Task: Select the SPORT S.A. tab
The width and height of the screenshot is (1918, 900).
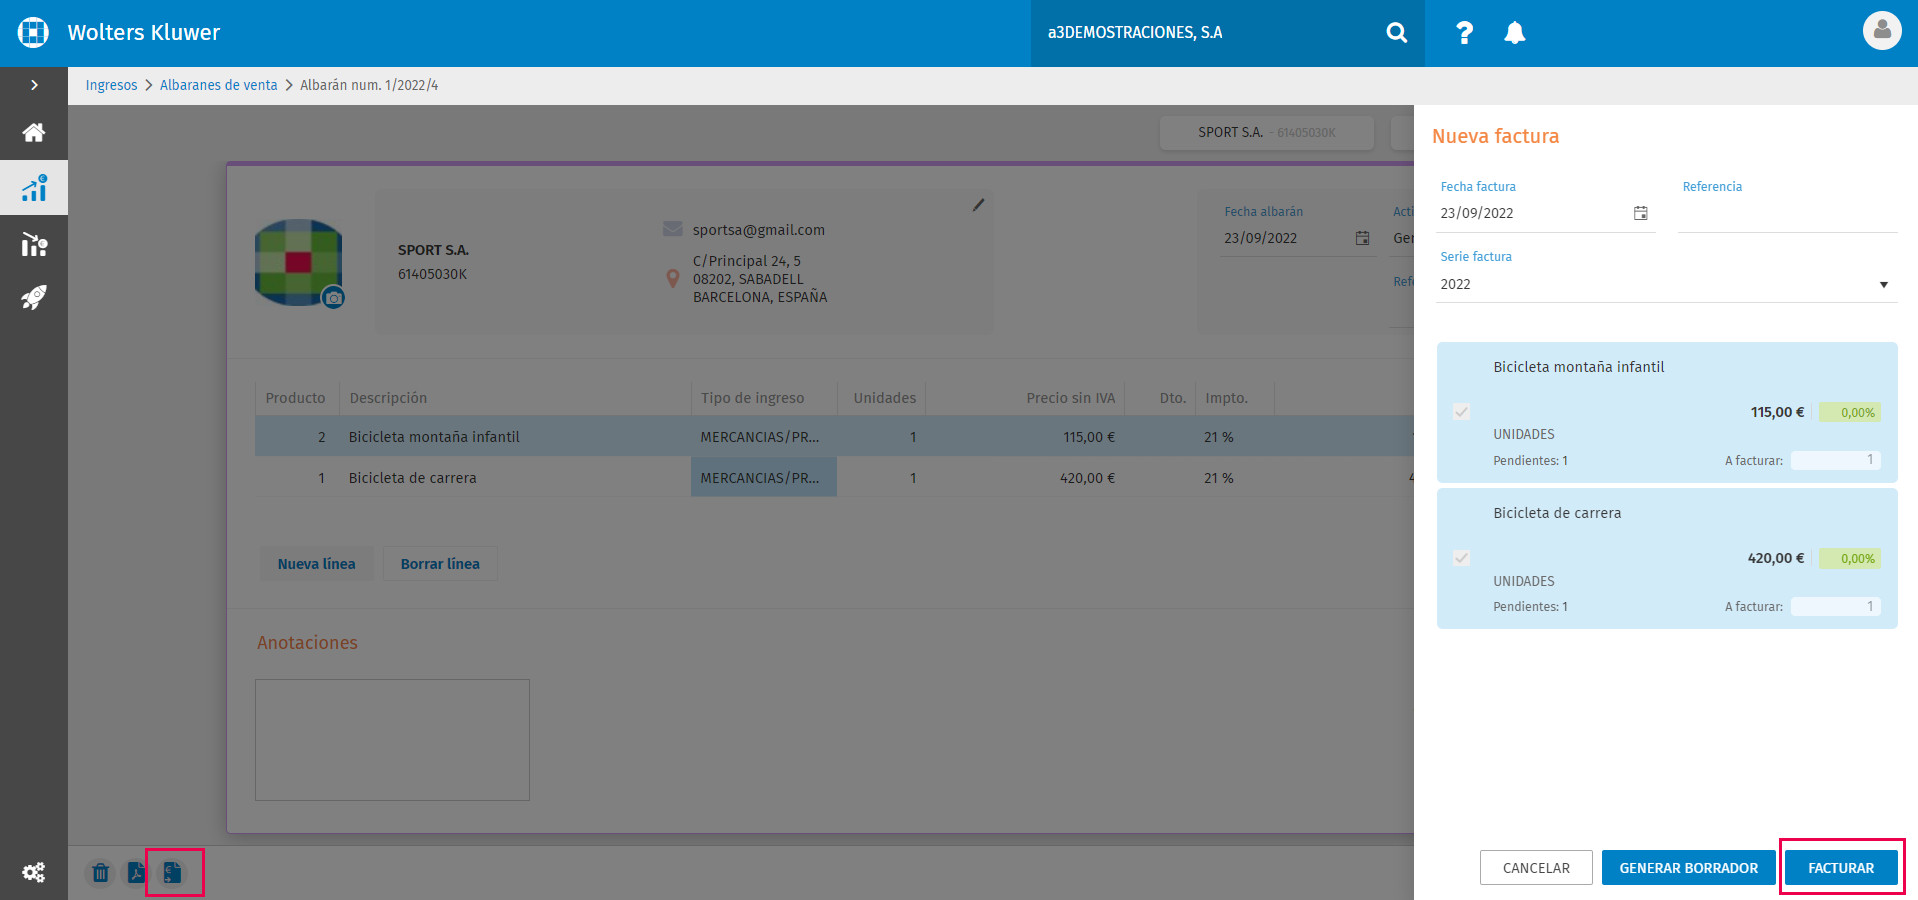Action: pos(1266,132)
